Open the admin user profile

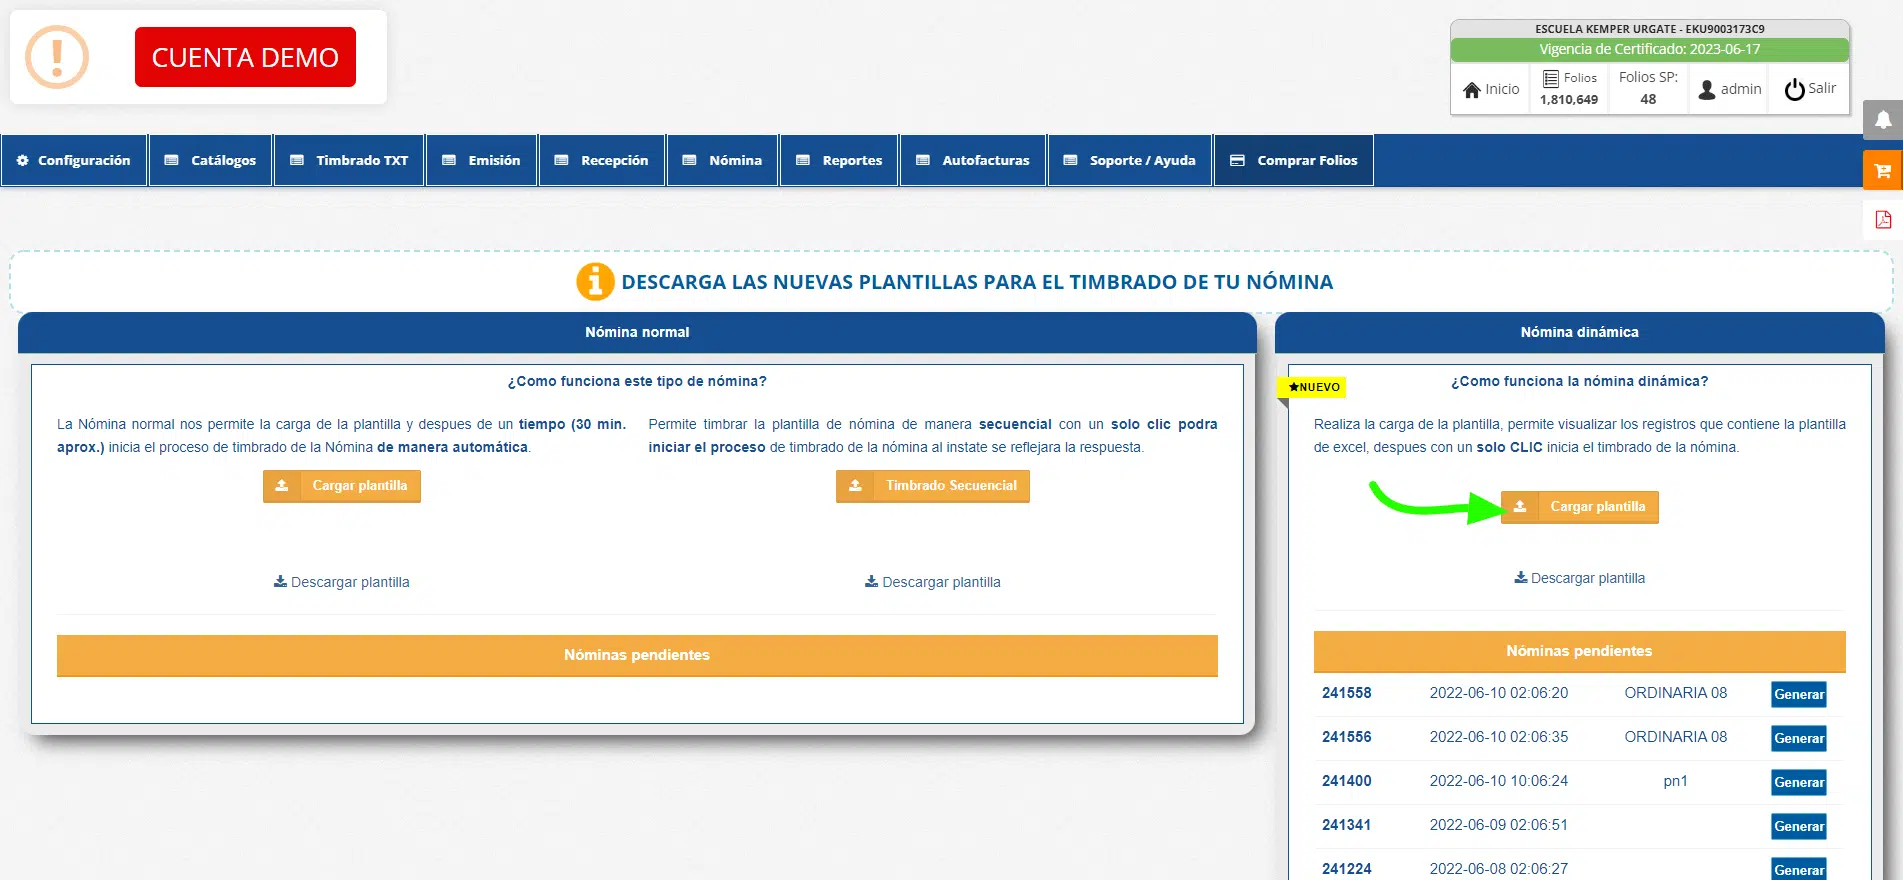point(1729,89)
